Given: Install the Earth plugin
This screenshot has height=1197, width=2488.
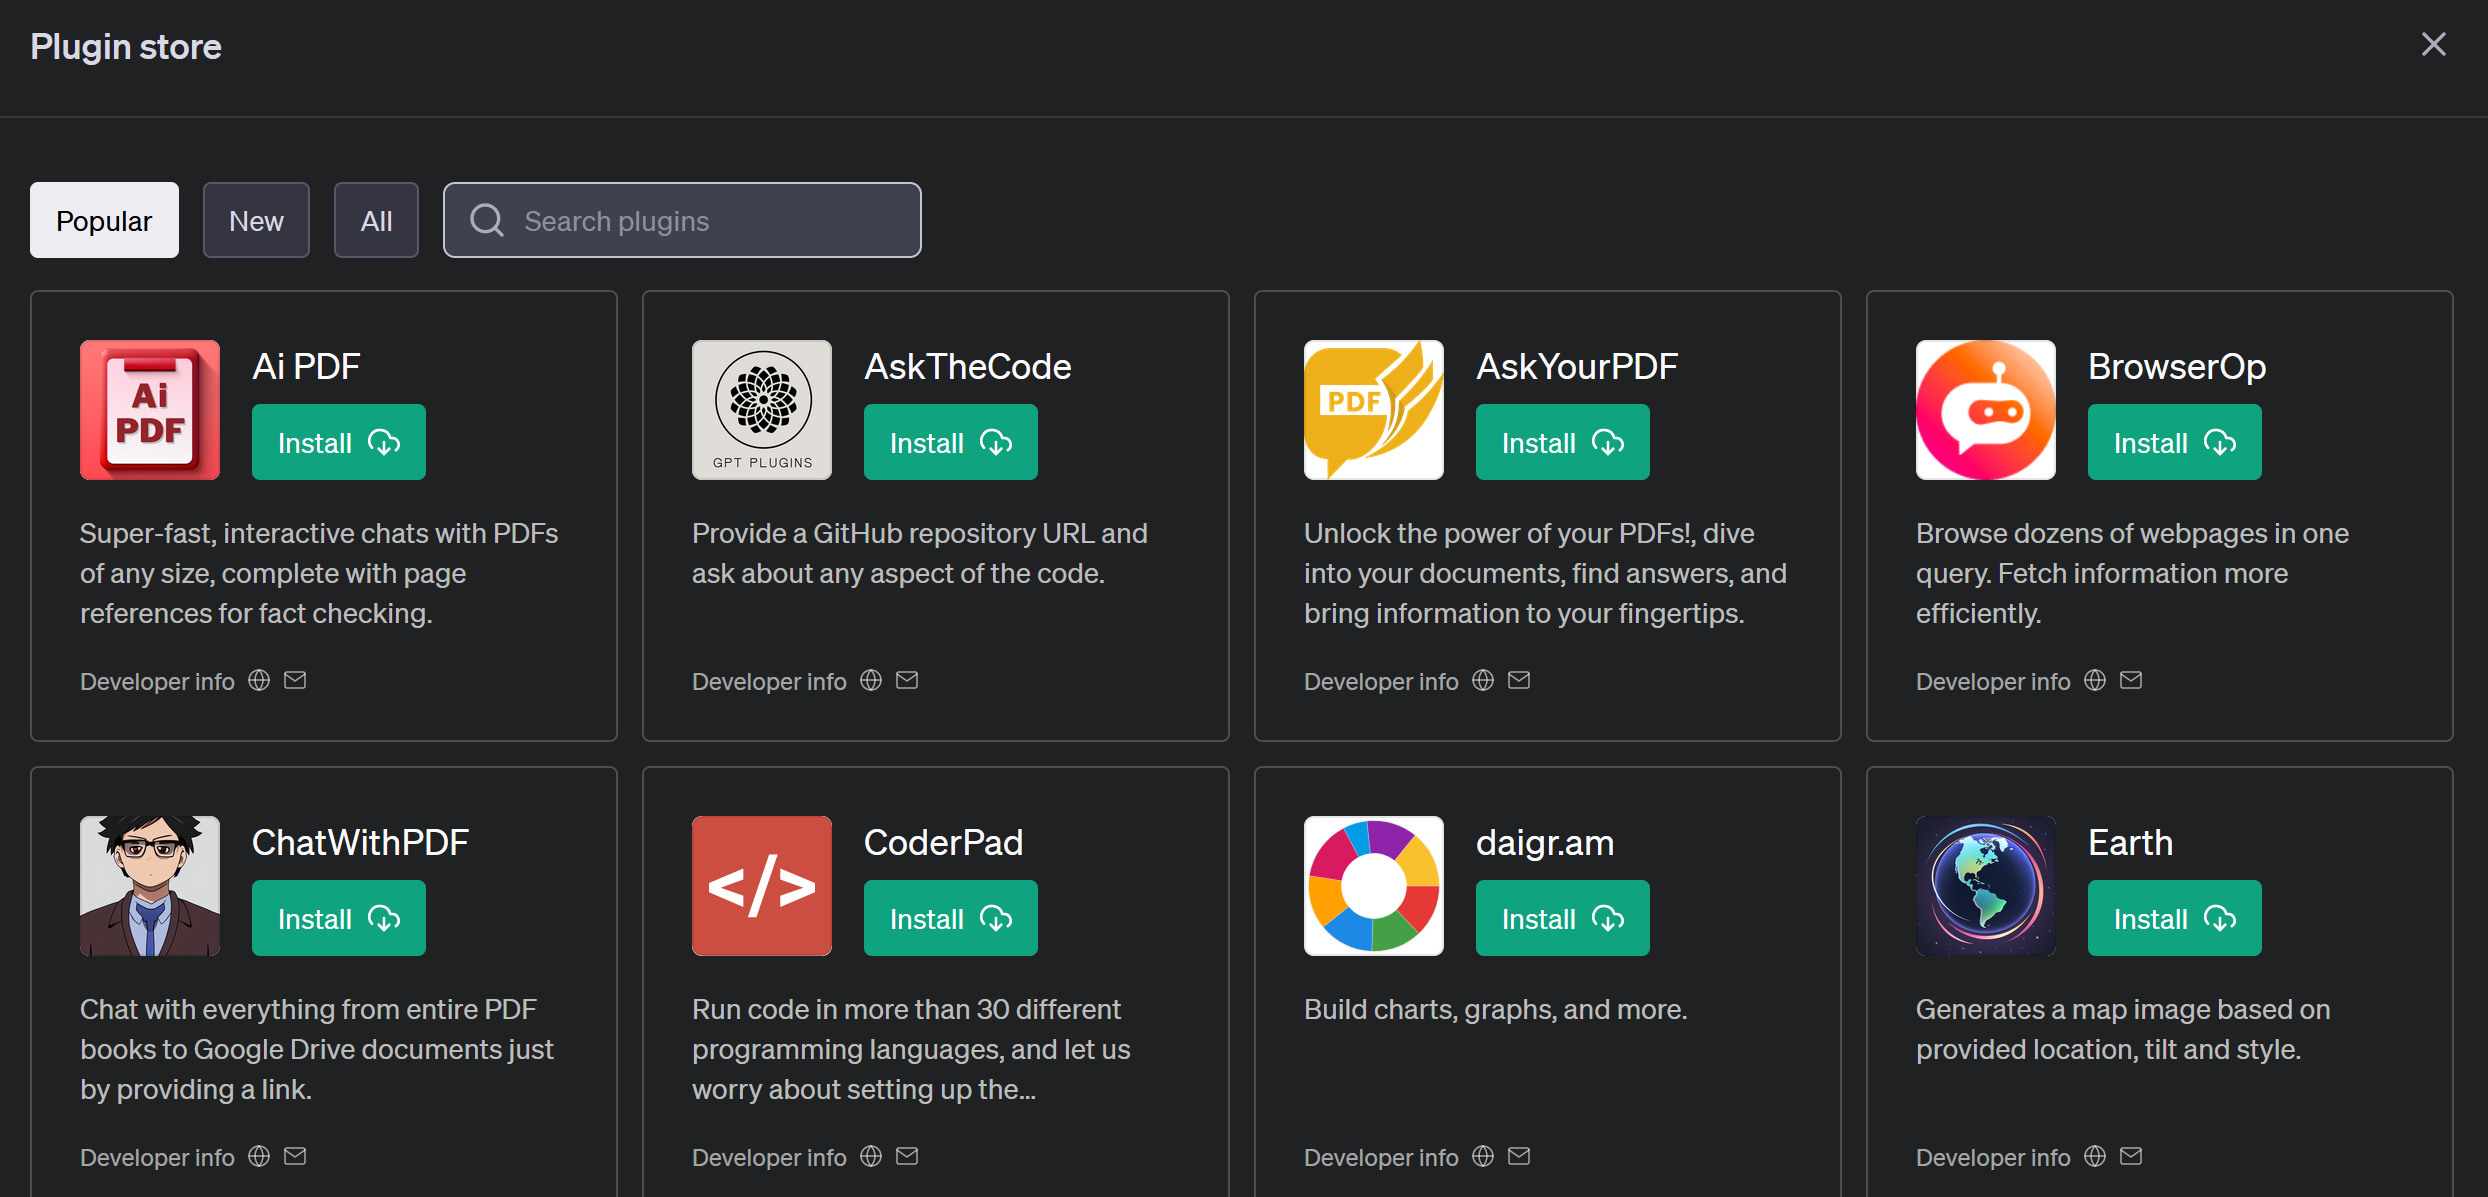Looking at the screenshot, I should pyautogui.click(x=2175, y=918).
